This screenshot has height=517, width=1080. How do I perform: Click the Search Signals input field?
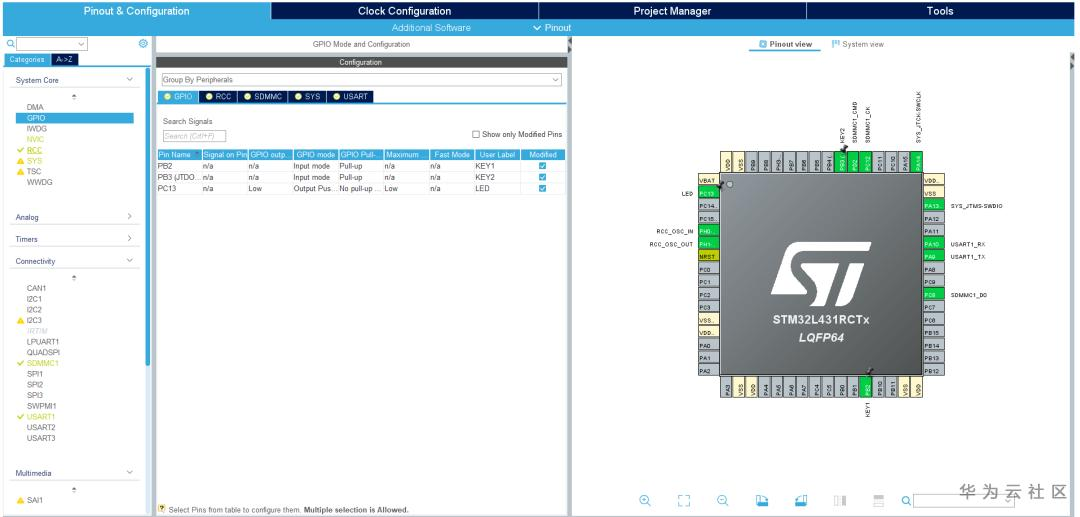point(194,136)
